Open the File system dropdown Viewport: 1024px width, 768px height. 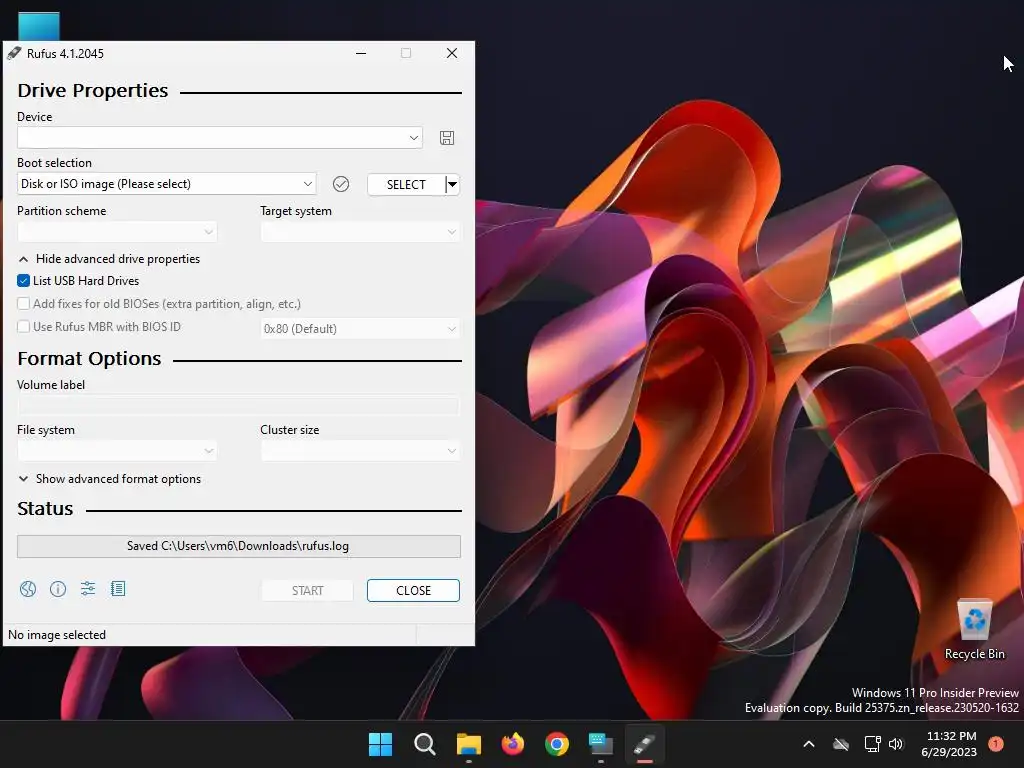click(x=117, y=451)
